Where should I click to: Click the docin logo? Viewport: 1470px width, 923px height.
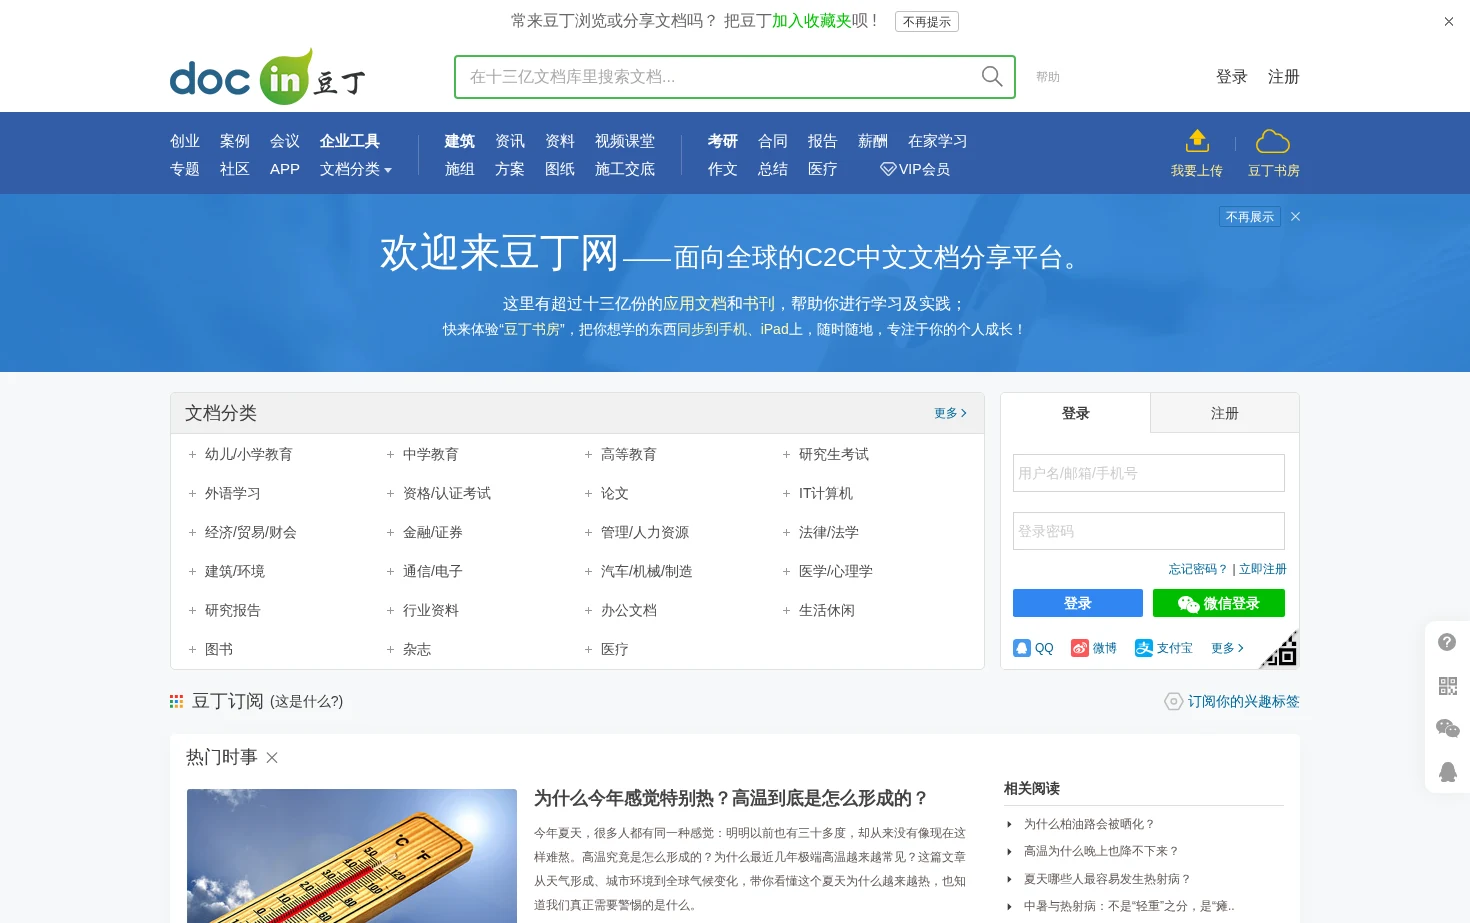tap(267, 77)
